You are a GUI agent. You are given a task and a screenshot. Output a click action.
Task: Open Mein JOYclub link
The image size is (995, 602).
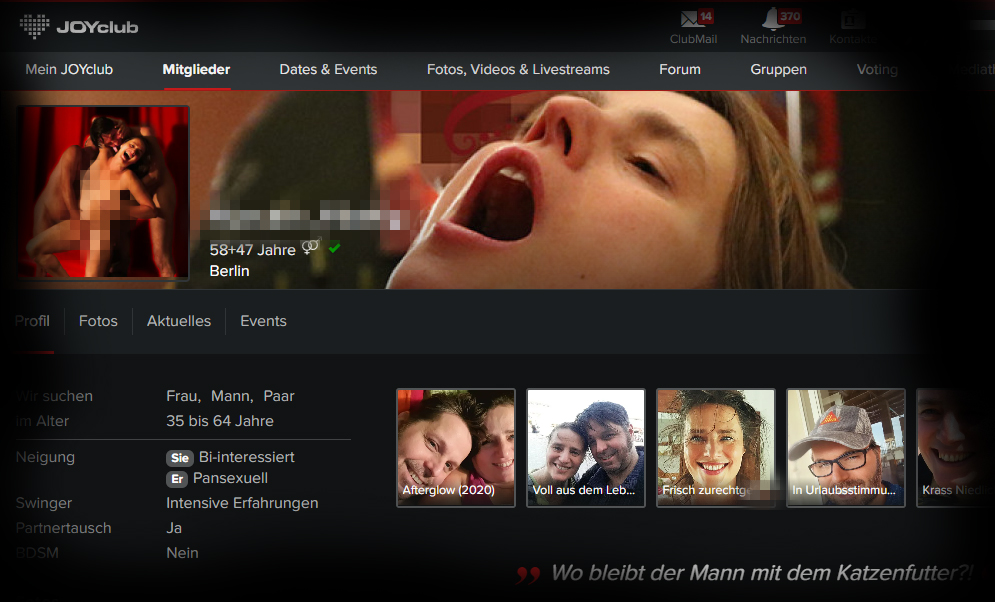click(x=69, y=70)
